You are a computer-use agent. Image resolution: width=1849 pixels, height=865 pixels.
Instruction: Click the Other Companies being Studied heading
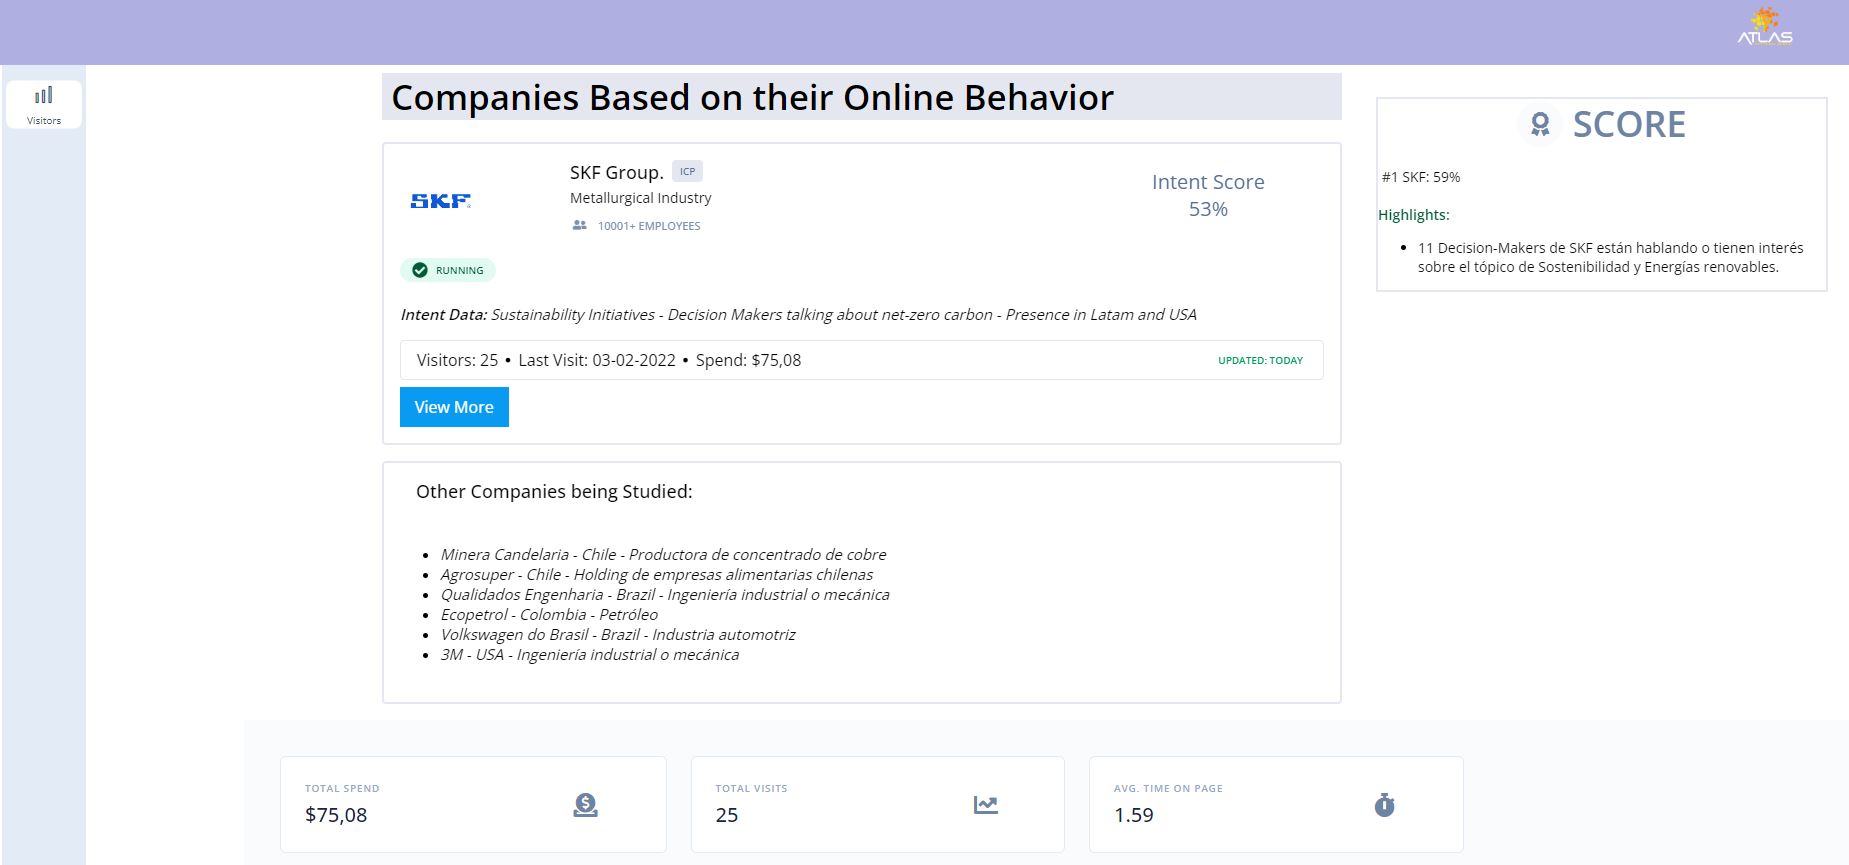point(554,491)
